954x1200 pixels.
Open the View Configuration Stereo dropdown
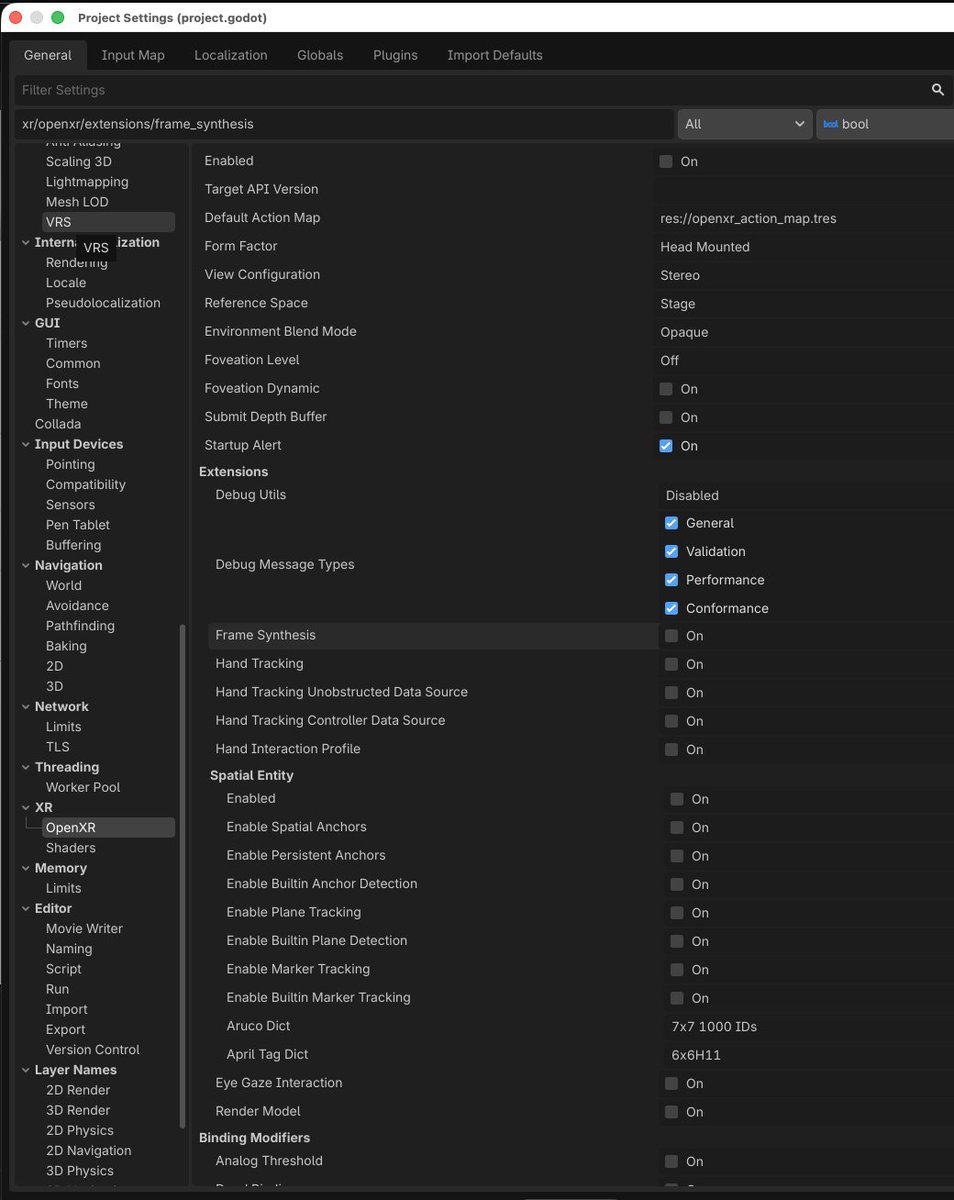803,275
